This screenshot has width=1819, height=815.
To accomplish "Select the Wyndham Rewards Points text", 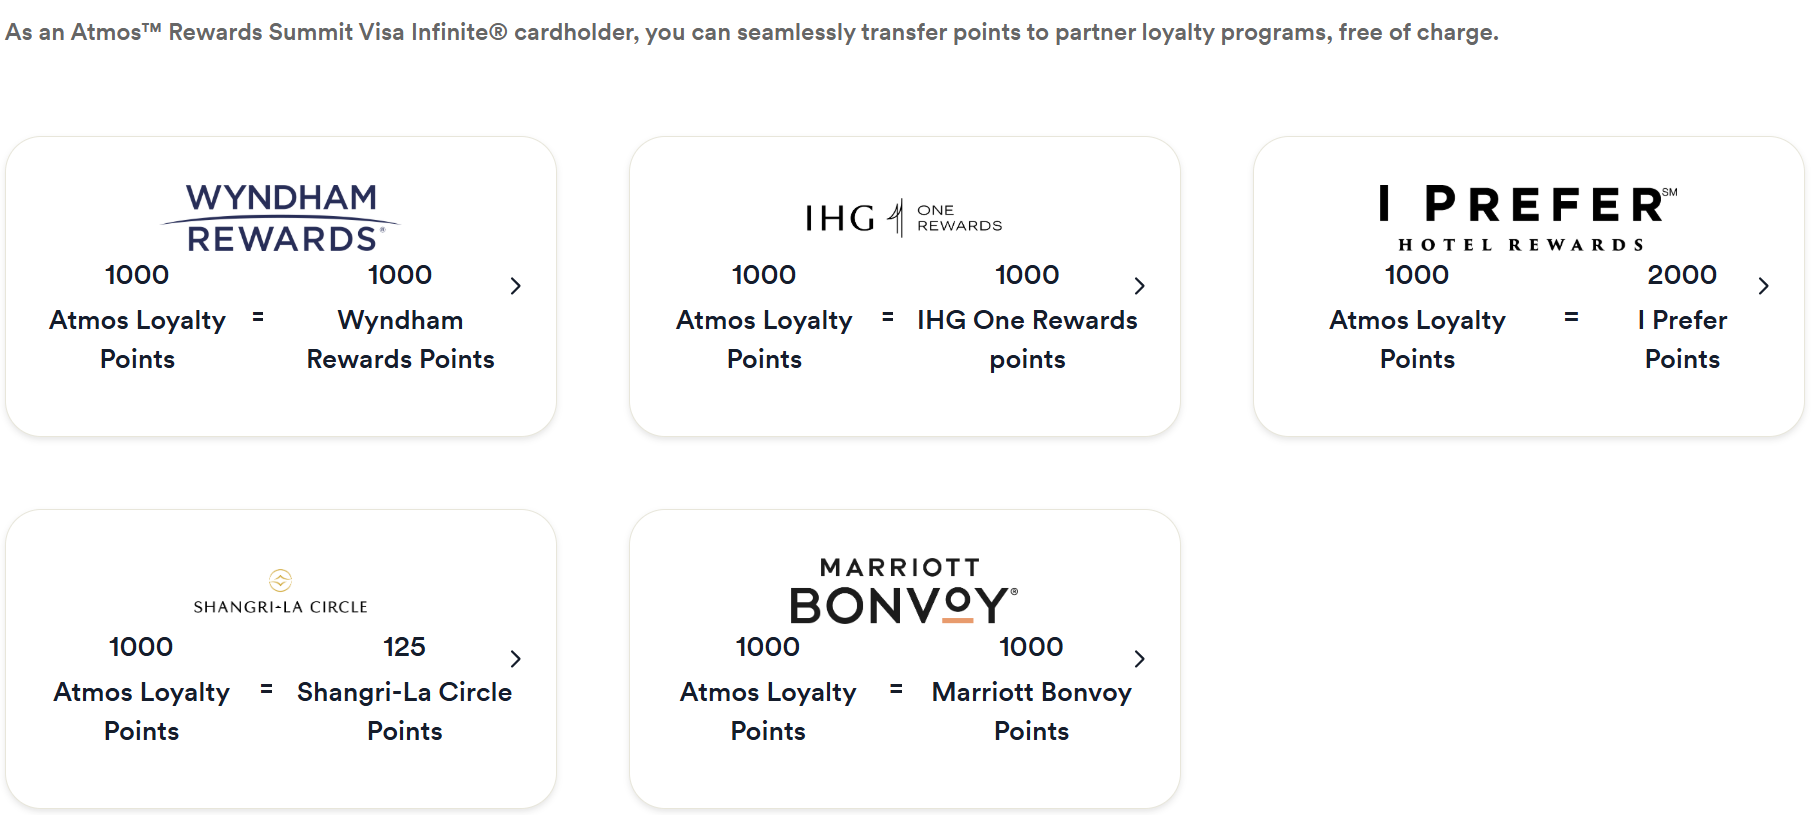I will (x=401, y=339).
